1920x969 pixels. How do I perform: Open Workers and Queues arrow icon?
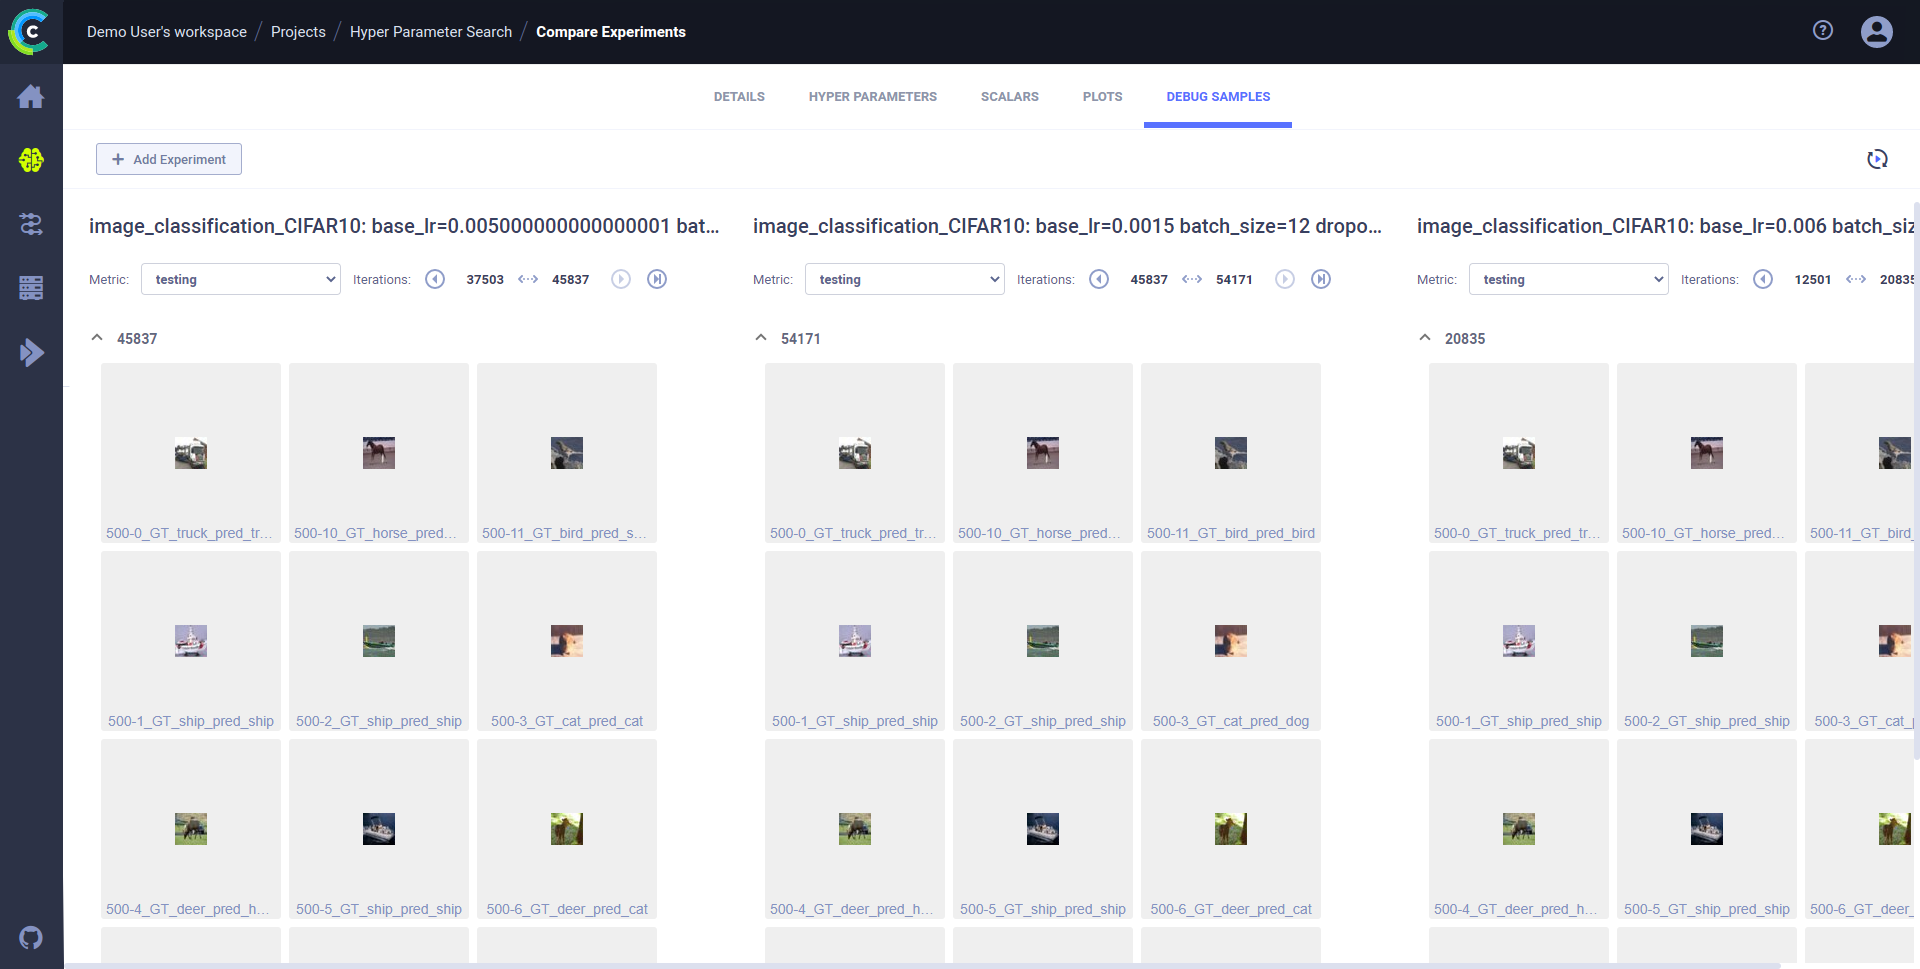pos(31,352)
